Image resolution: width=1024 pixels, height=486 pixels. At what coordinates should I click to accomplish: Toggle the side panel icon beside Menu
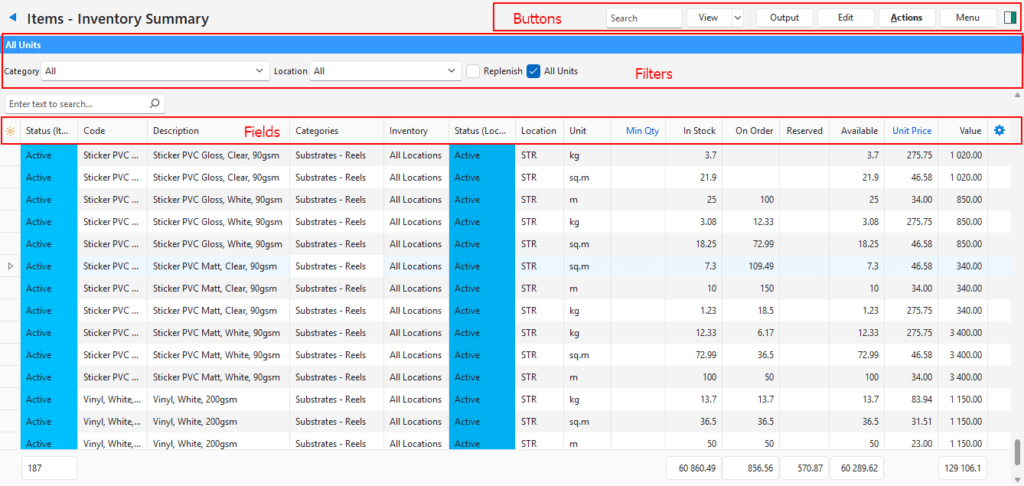pyautogui.click(x=1009, y=18)
